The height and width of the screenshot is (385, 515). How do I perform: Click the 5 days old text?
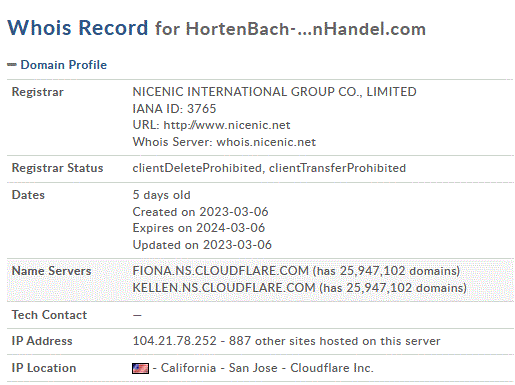[x=161, y=195]
